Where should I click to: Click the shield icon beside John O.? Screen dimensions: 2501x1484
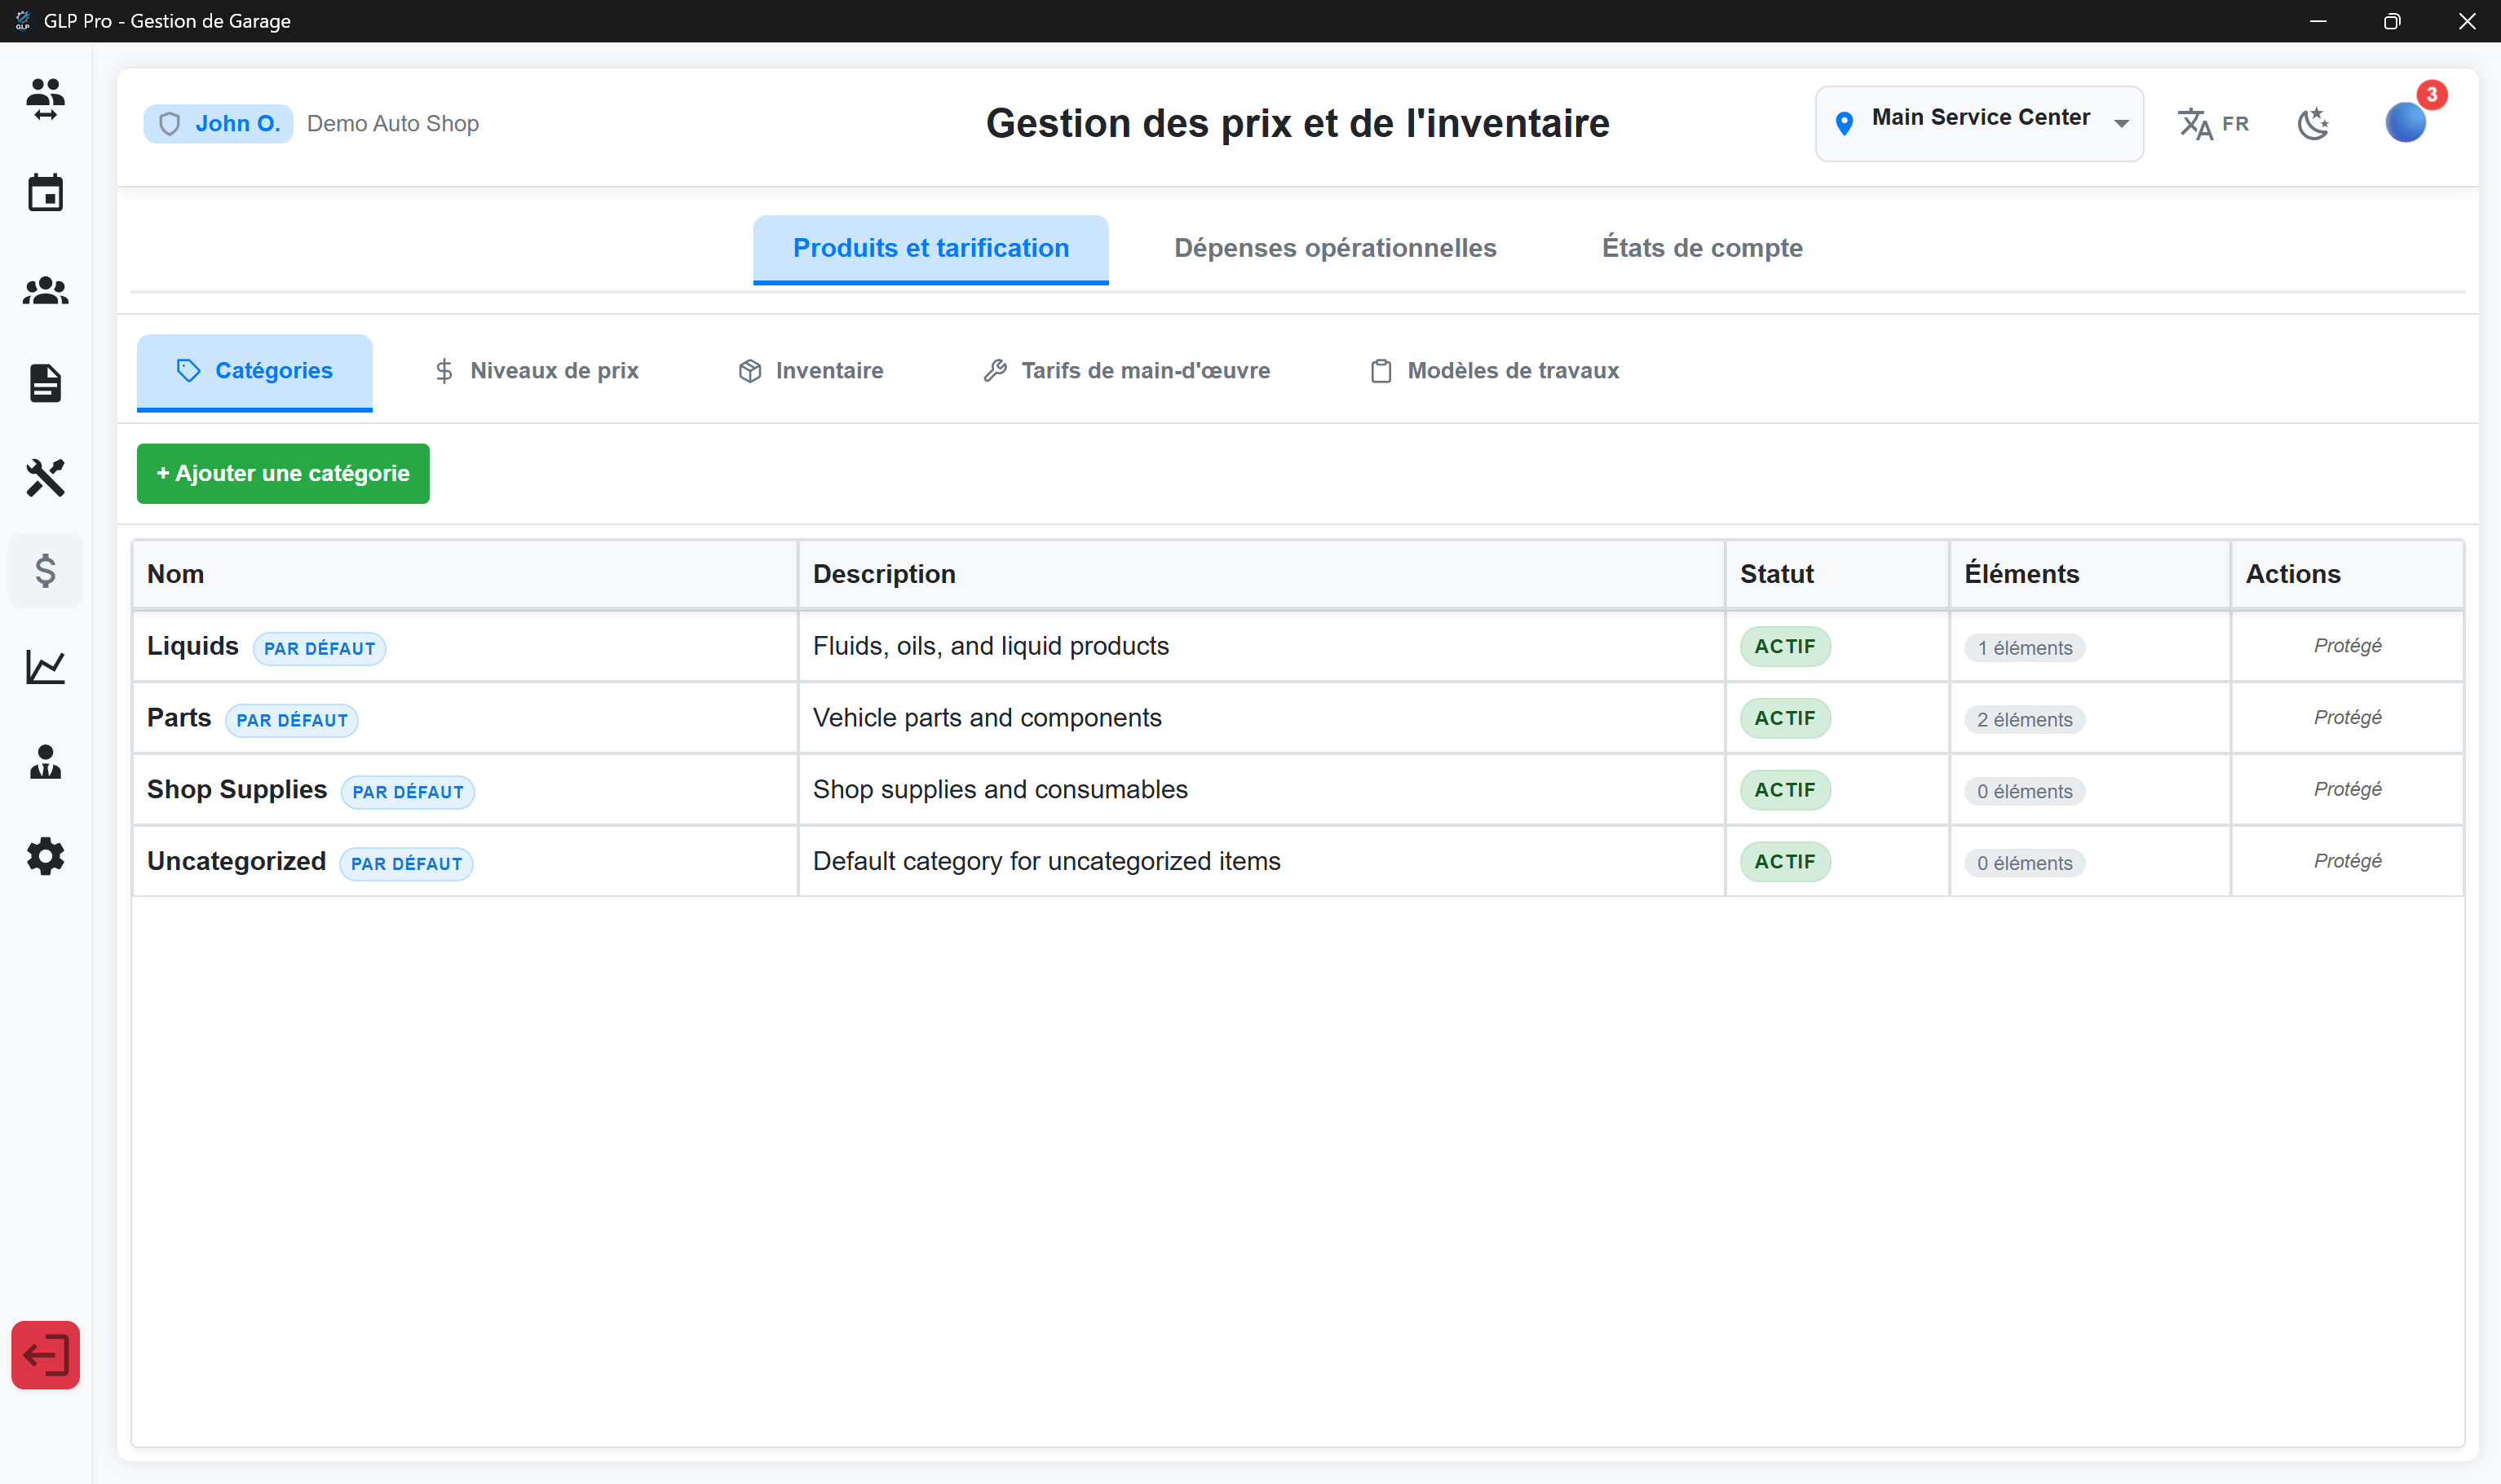click(x=170, y=124)
